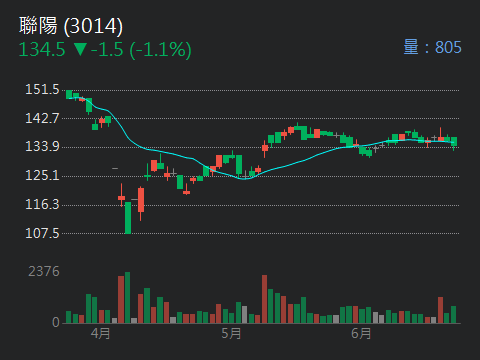Image resolution: width=480 pixels, height=360 pixels.
Task: Click the tallest green volume bar in April
Action: [127, 298]
